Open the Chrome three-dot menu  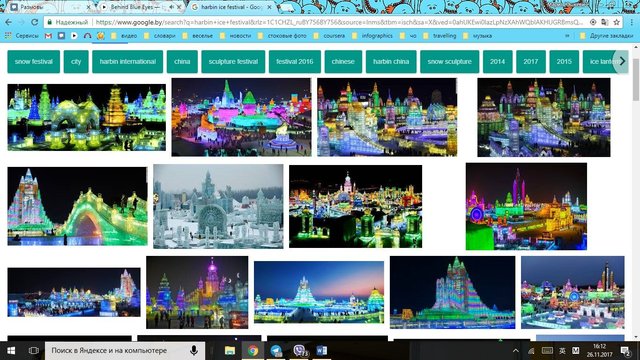tap(631, 22)
